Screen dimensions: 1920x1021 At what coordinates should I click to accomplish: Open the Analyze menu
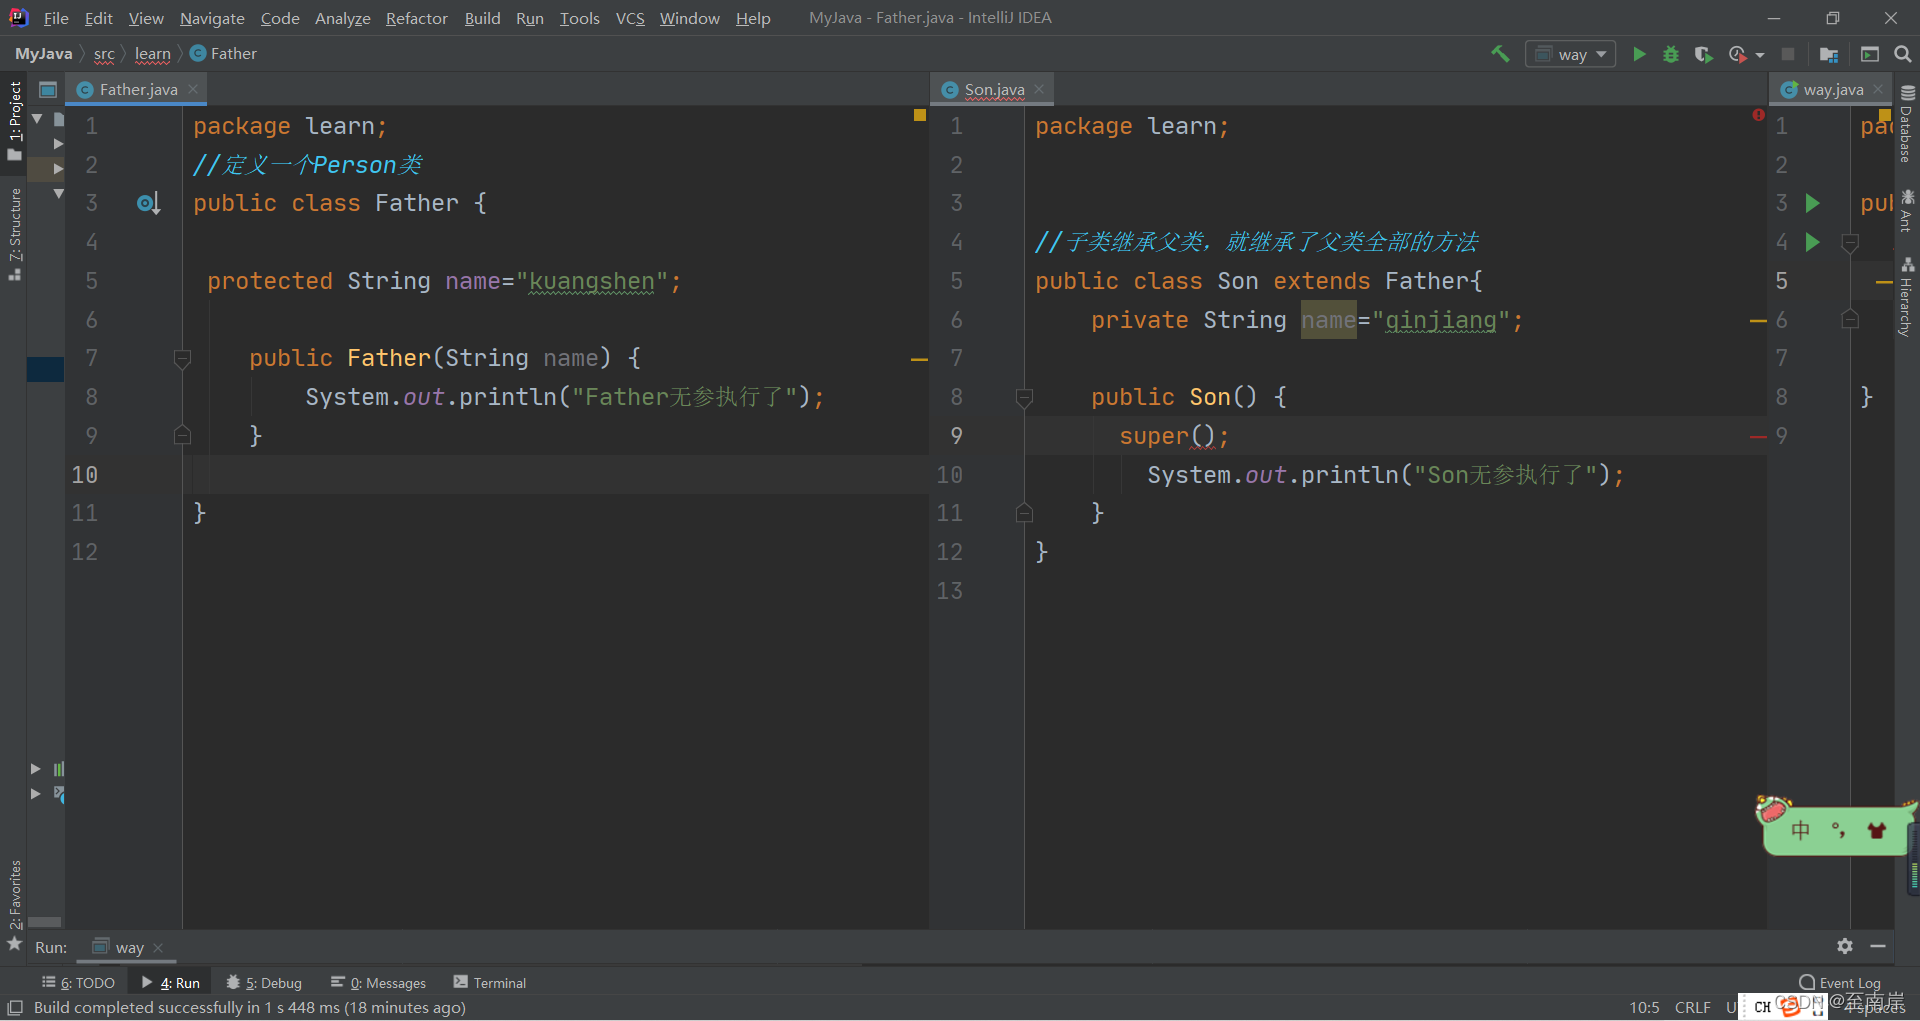click(342, 18)
